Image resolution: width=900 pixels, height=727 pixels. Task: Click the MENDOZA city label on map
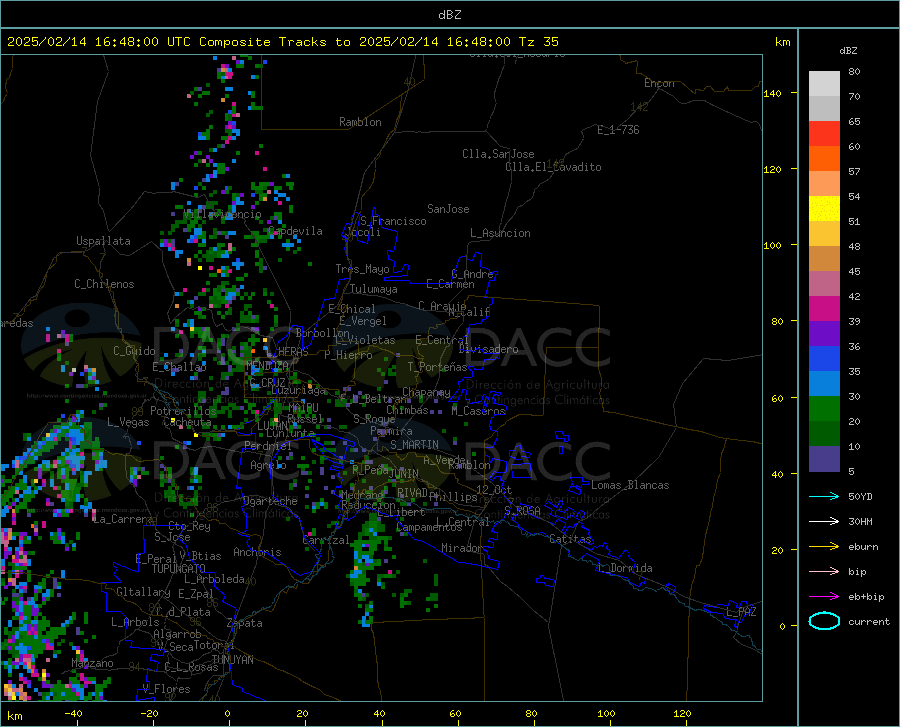point(267,366)
